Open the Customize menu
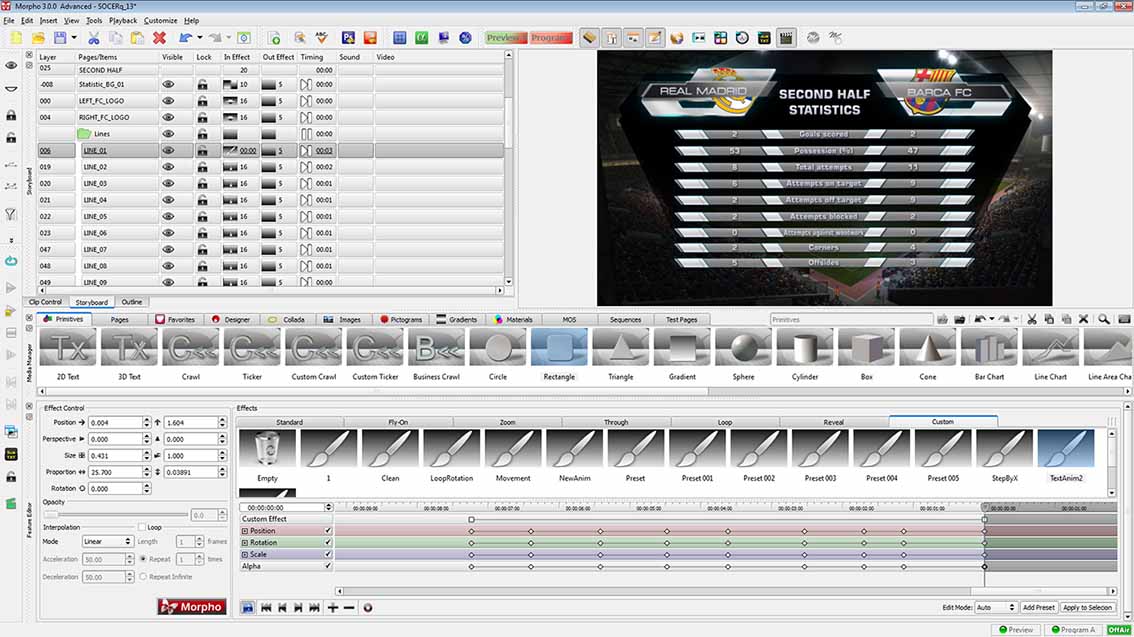This screenshot has height=637, width=1134. pos(161,20)
